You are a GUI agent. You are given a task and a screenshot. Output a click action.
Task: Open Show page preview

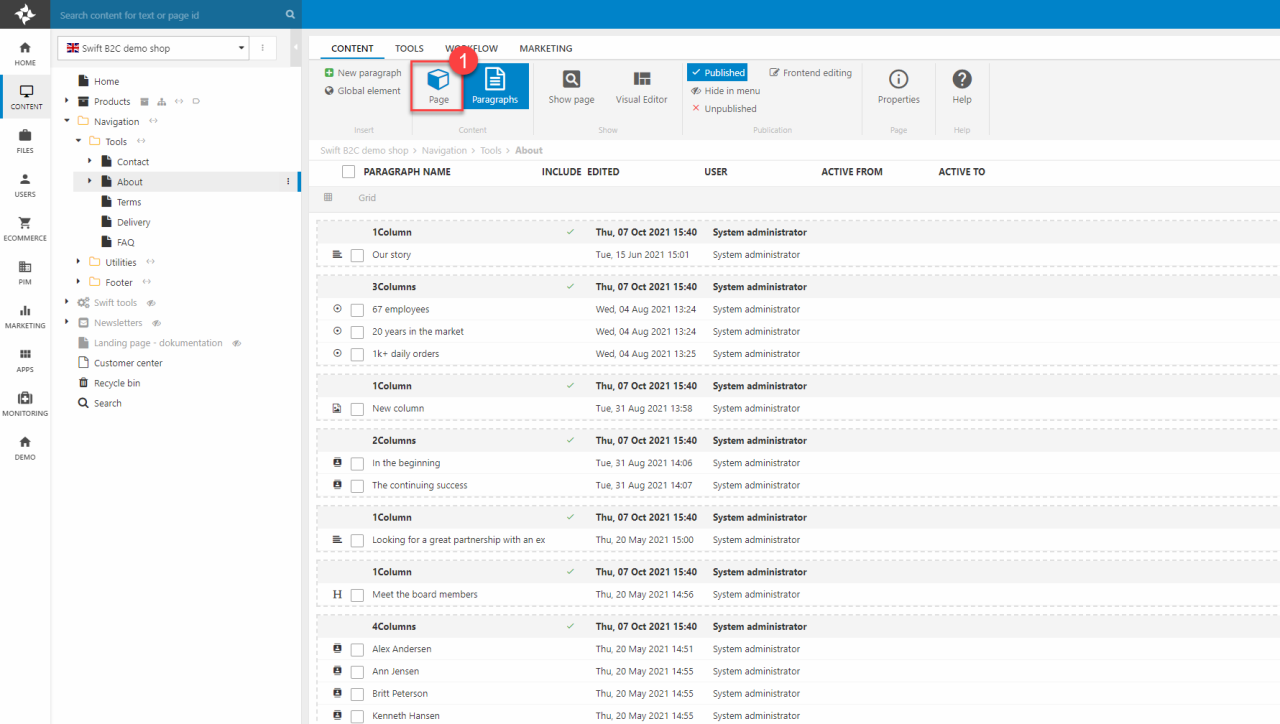(x=571, y=87)
